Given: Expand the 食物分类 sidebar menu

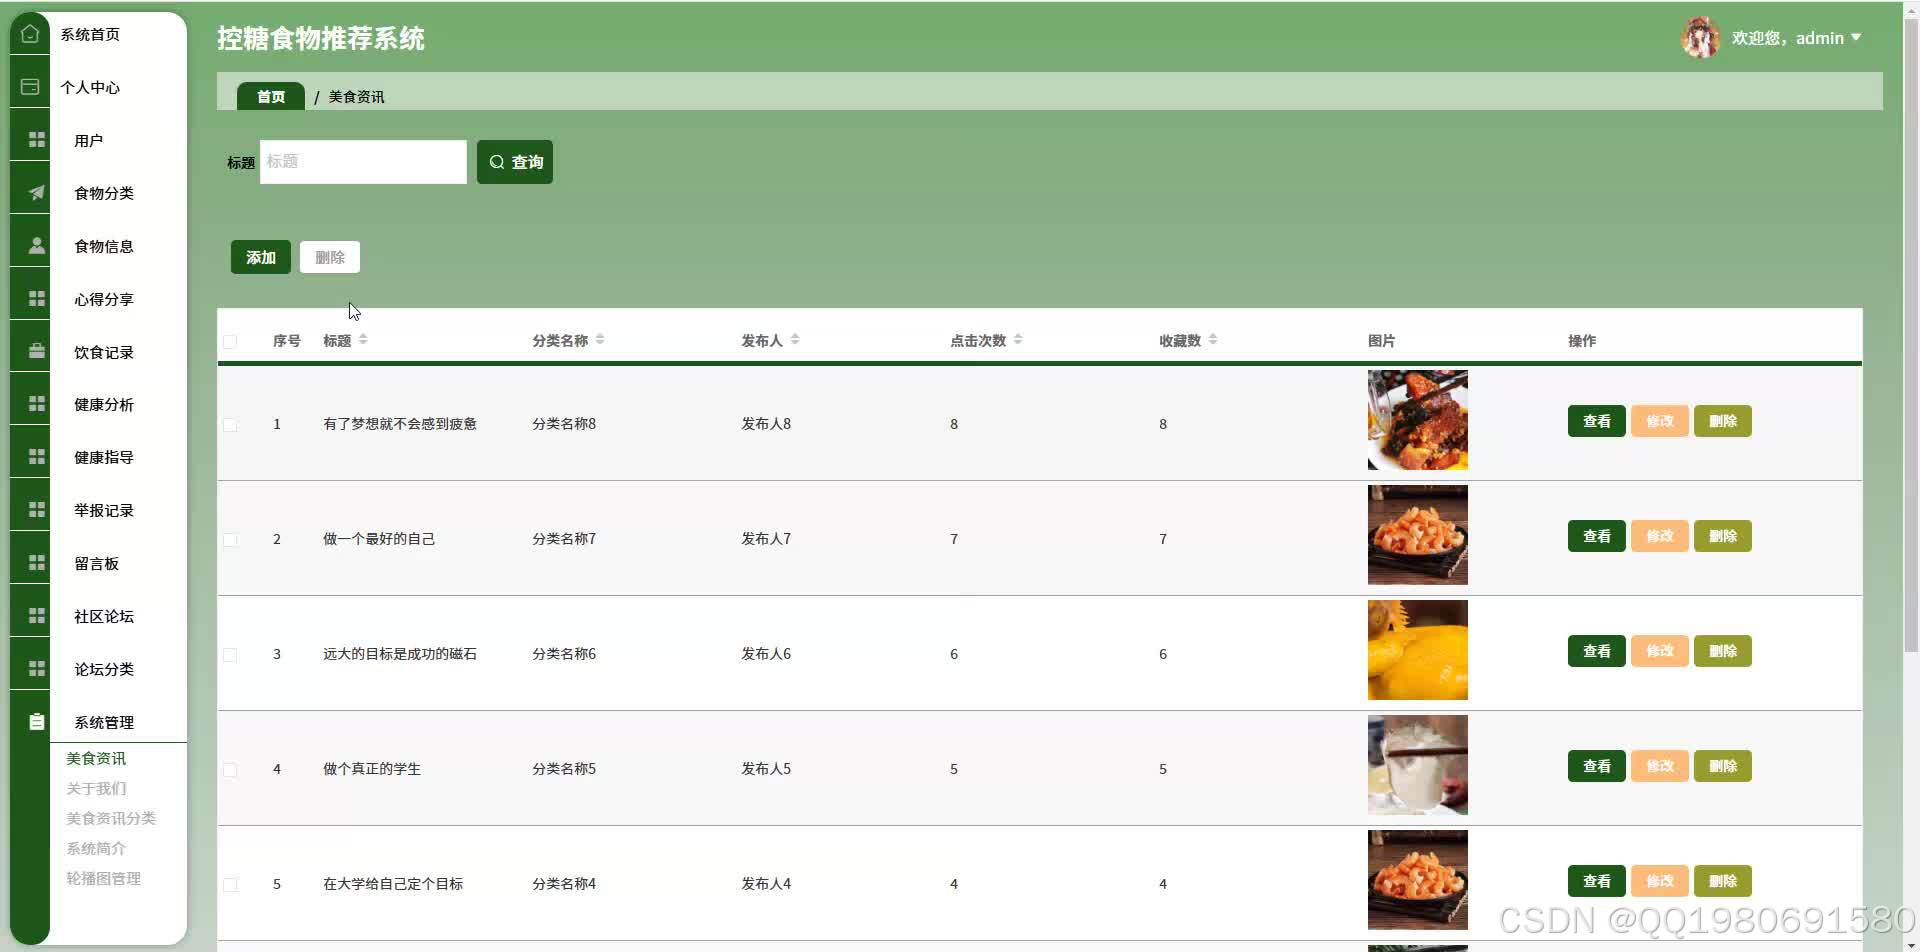Looking at the screenshot, I should pos(104,193).
